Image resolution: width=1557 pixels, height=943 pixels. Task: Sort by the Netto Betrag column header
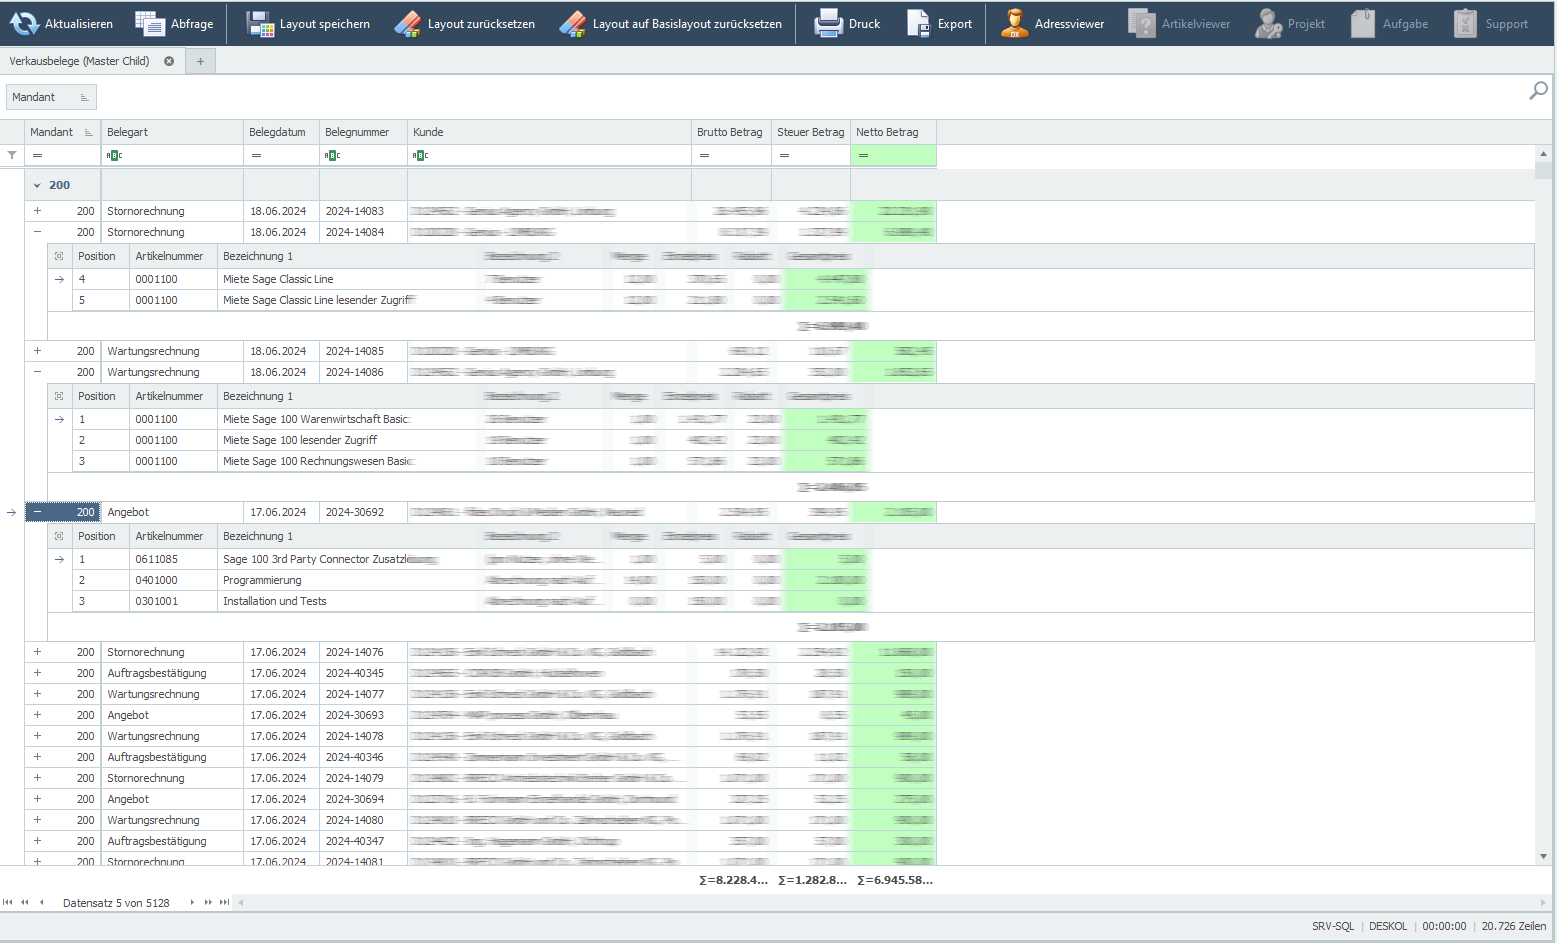pos(893,132)
